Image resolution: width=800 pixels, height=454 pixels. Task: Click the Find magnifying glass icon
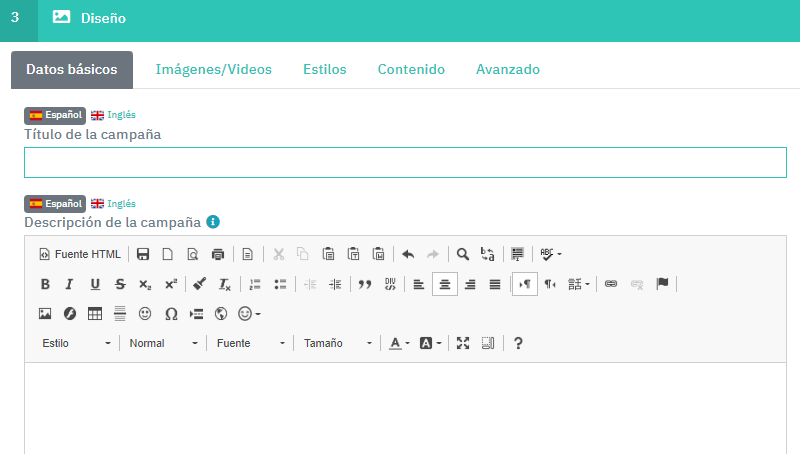463,254
